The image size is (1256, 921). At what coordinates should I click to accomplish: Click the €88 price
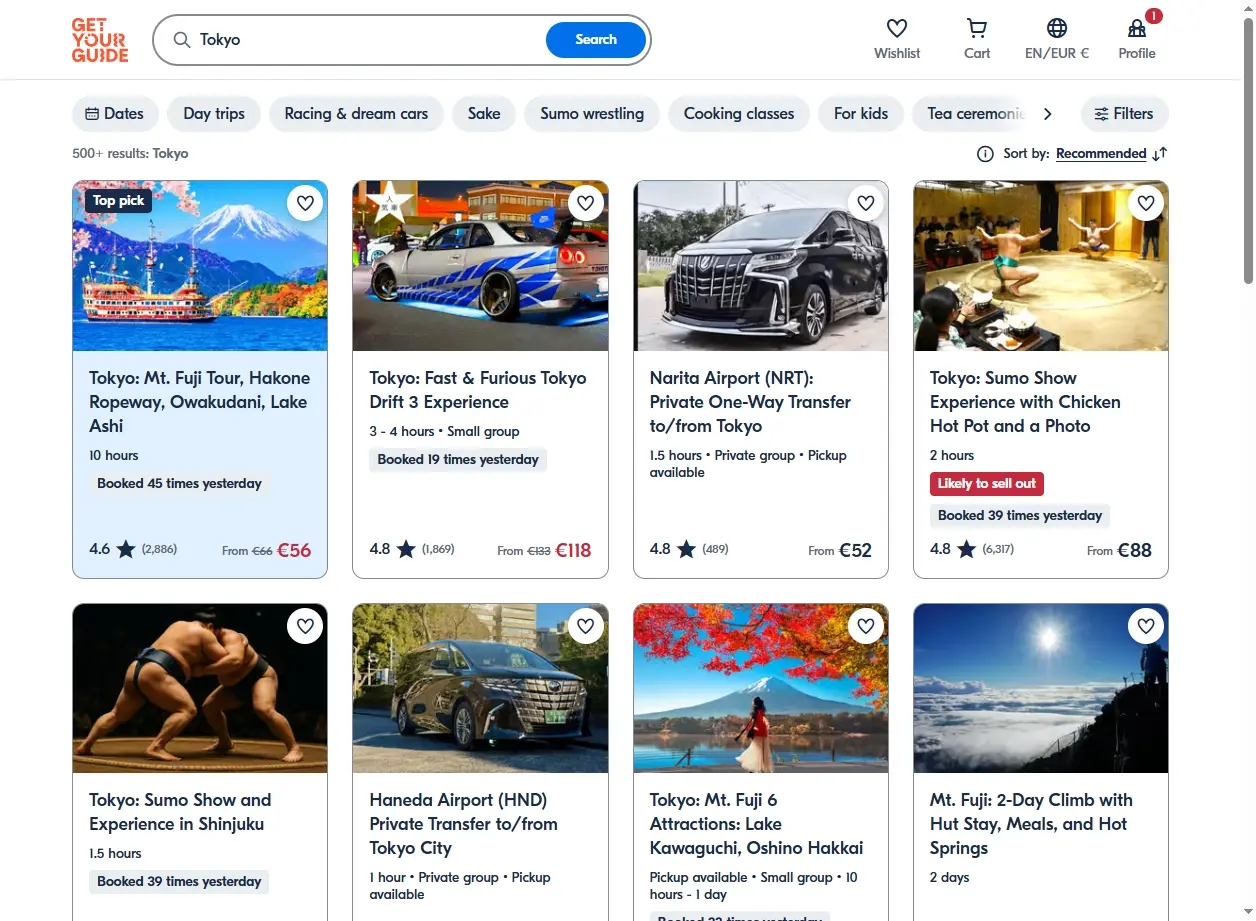[1135, 550]
